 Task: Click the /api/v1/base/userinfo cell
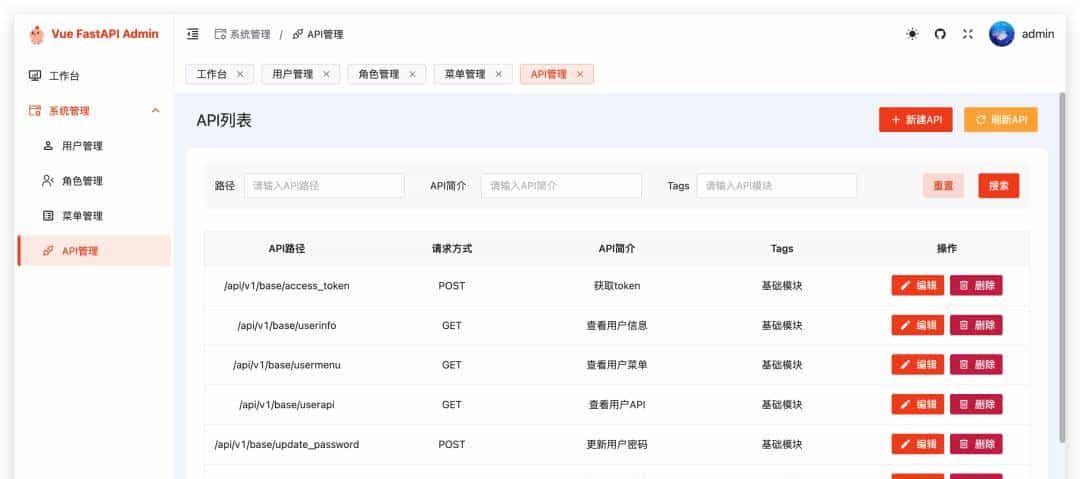point(287,325)
